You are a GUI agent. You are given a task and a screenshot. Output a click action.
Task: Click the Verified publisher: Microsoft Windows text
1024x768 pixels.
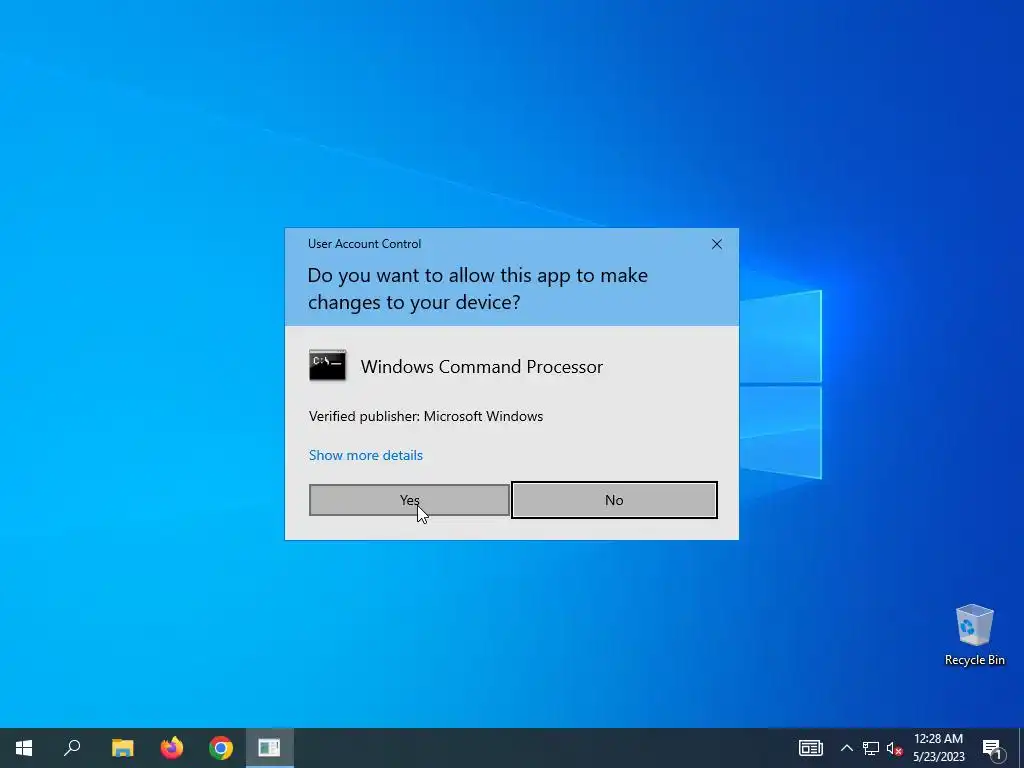426,416
